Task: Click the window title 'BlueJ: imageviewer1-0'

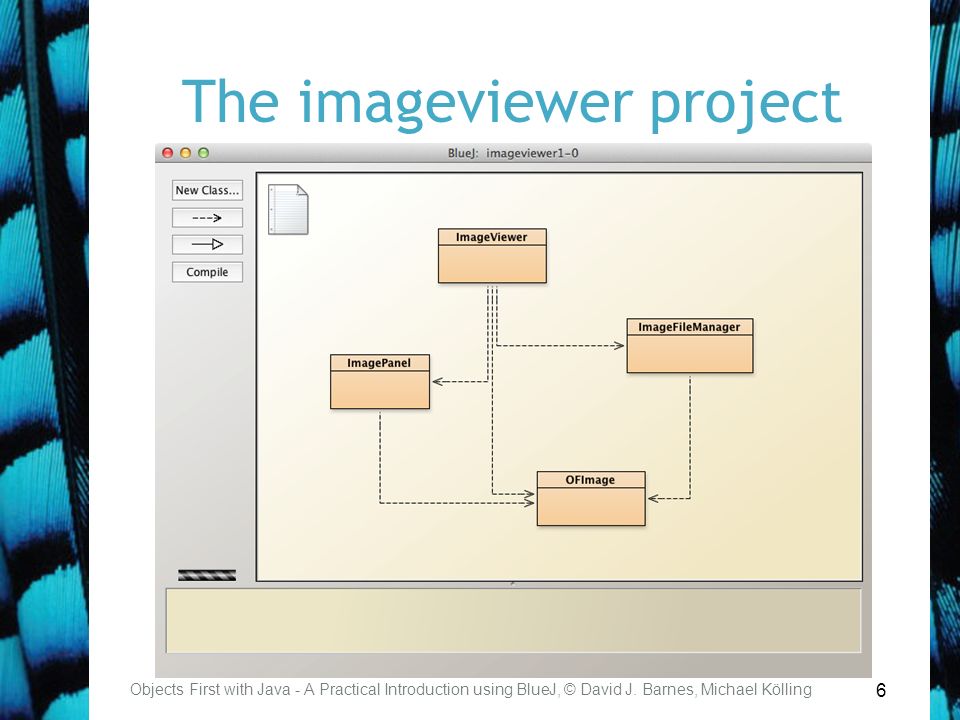Action: (513, 153)
